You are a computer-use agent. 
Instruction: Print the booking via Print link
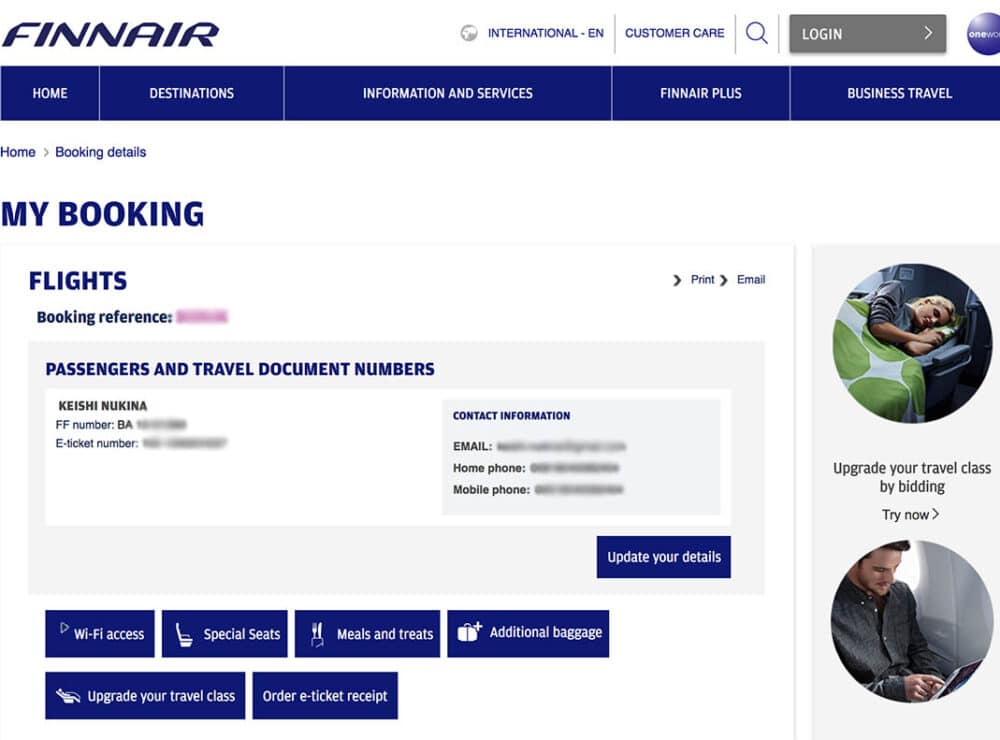pos(702,279)
